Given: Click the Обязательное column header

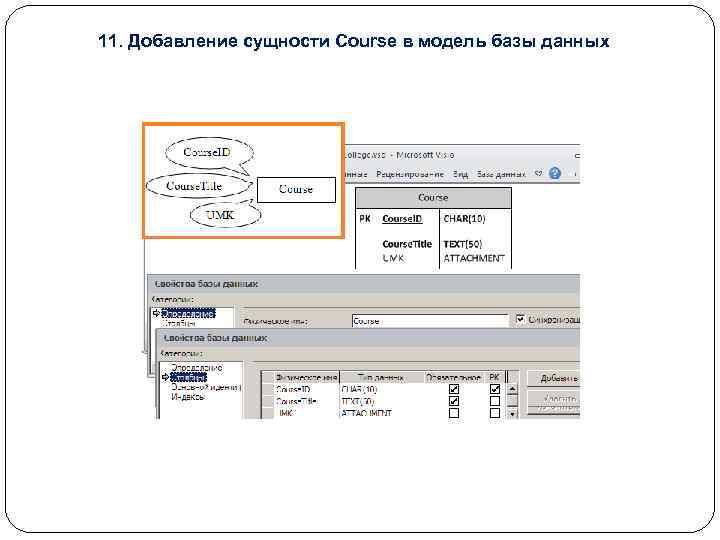Looking at the screenshot, I should [x=453, y=377].
